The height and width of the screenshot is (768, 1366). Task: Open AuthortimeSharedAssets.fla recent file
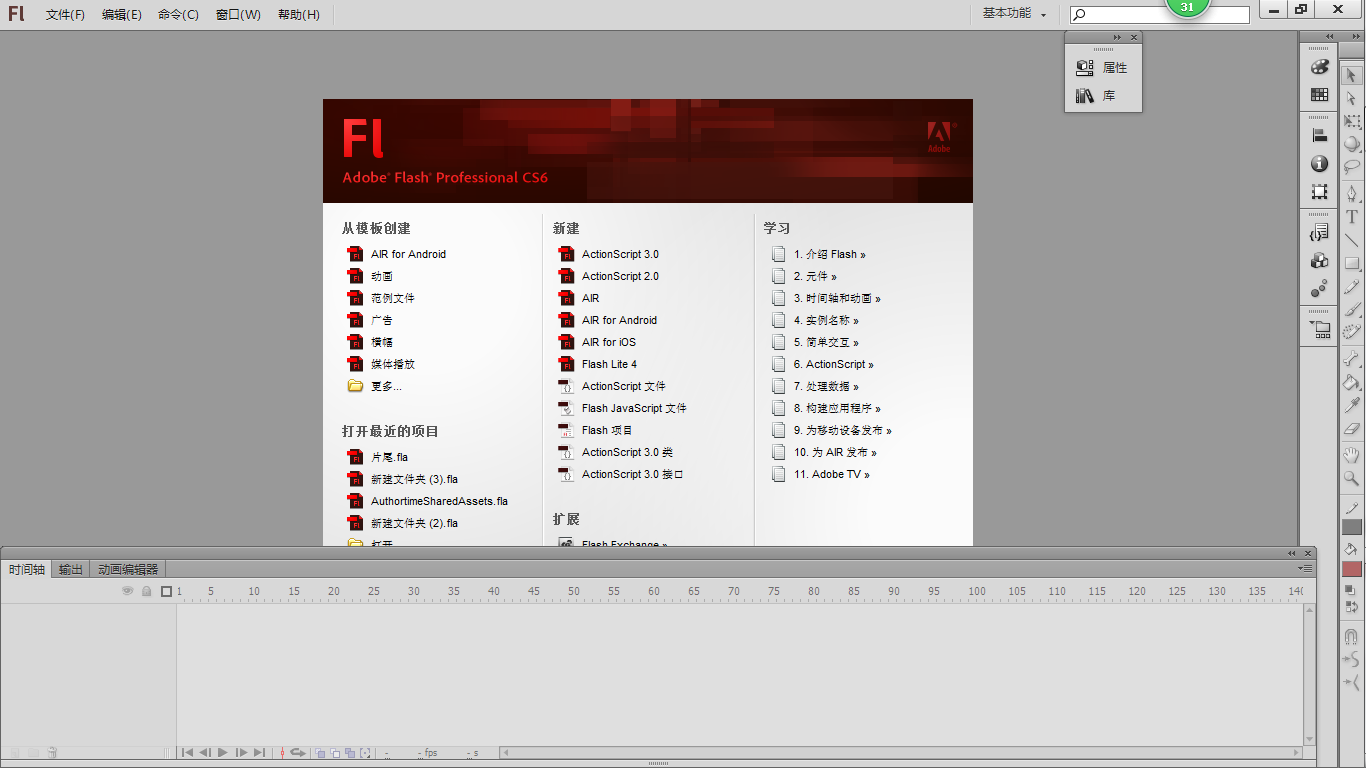click(x=439, y=501)
